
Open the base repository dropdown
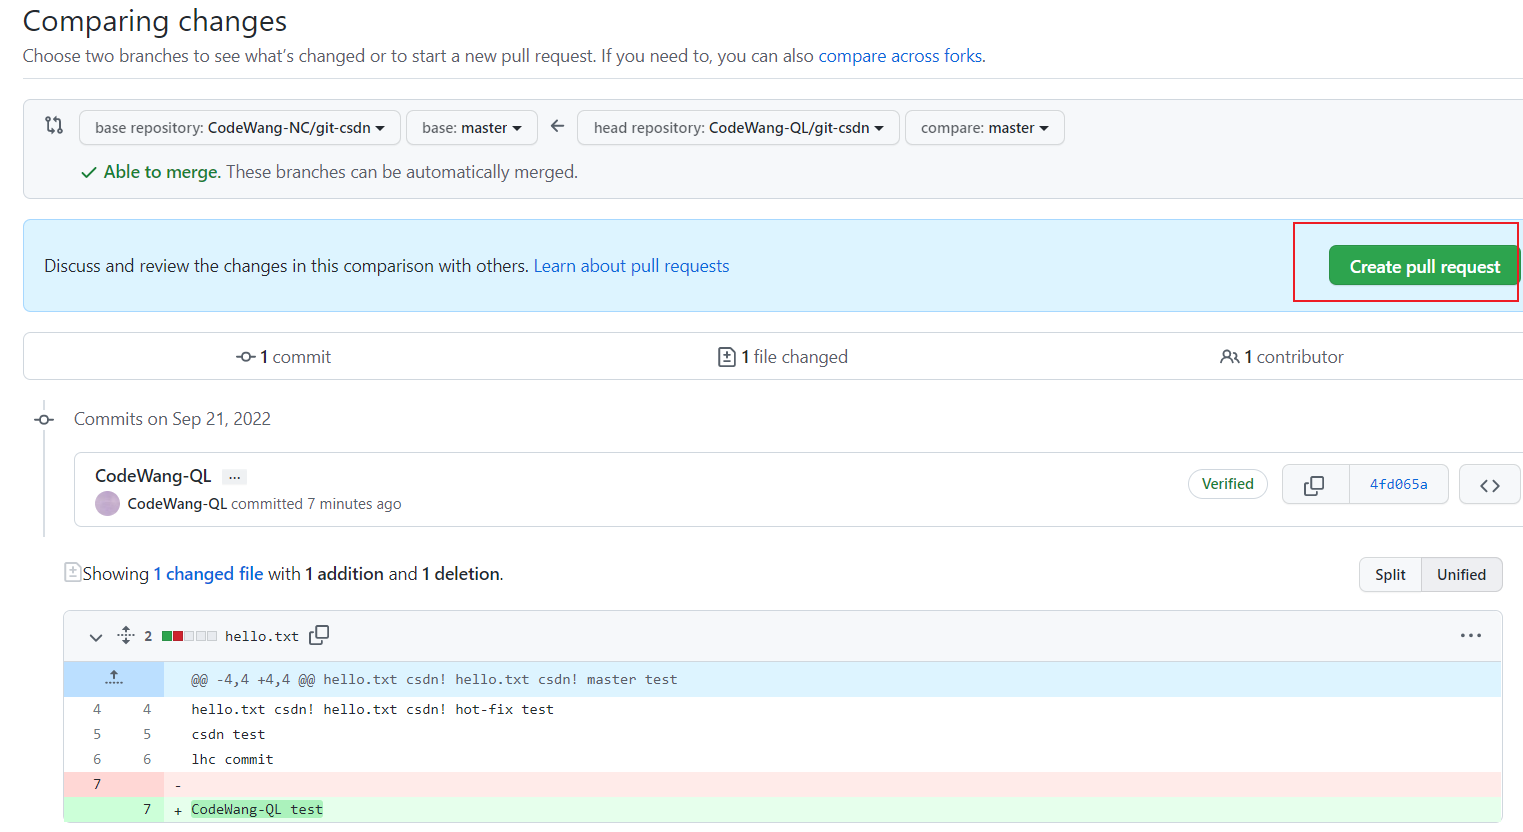point(239,127)
